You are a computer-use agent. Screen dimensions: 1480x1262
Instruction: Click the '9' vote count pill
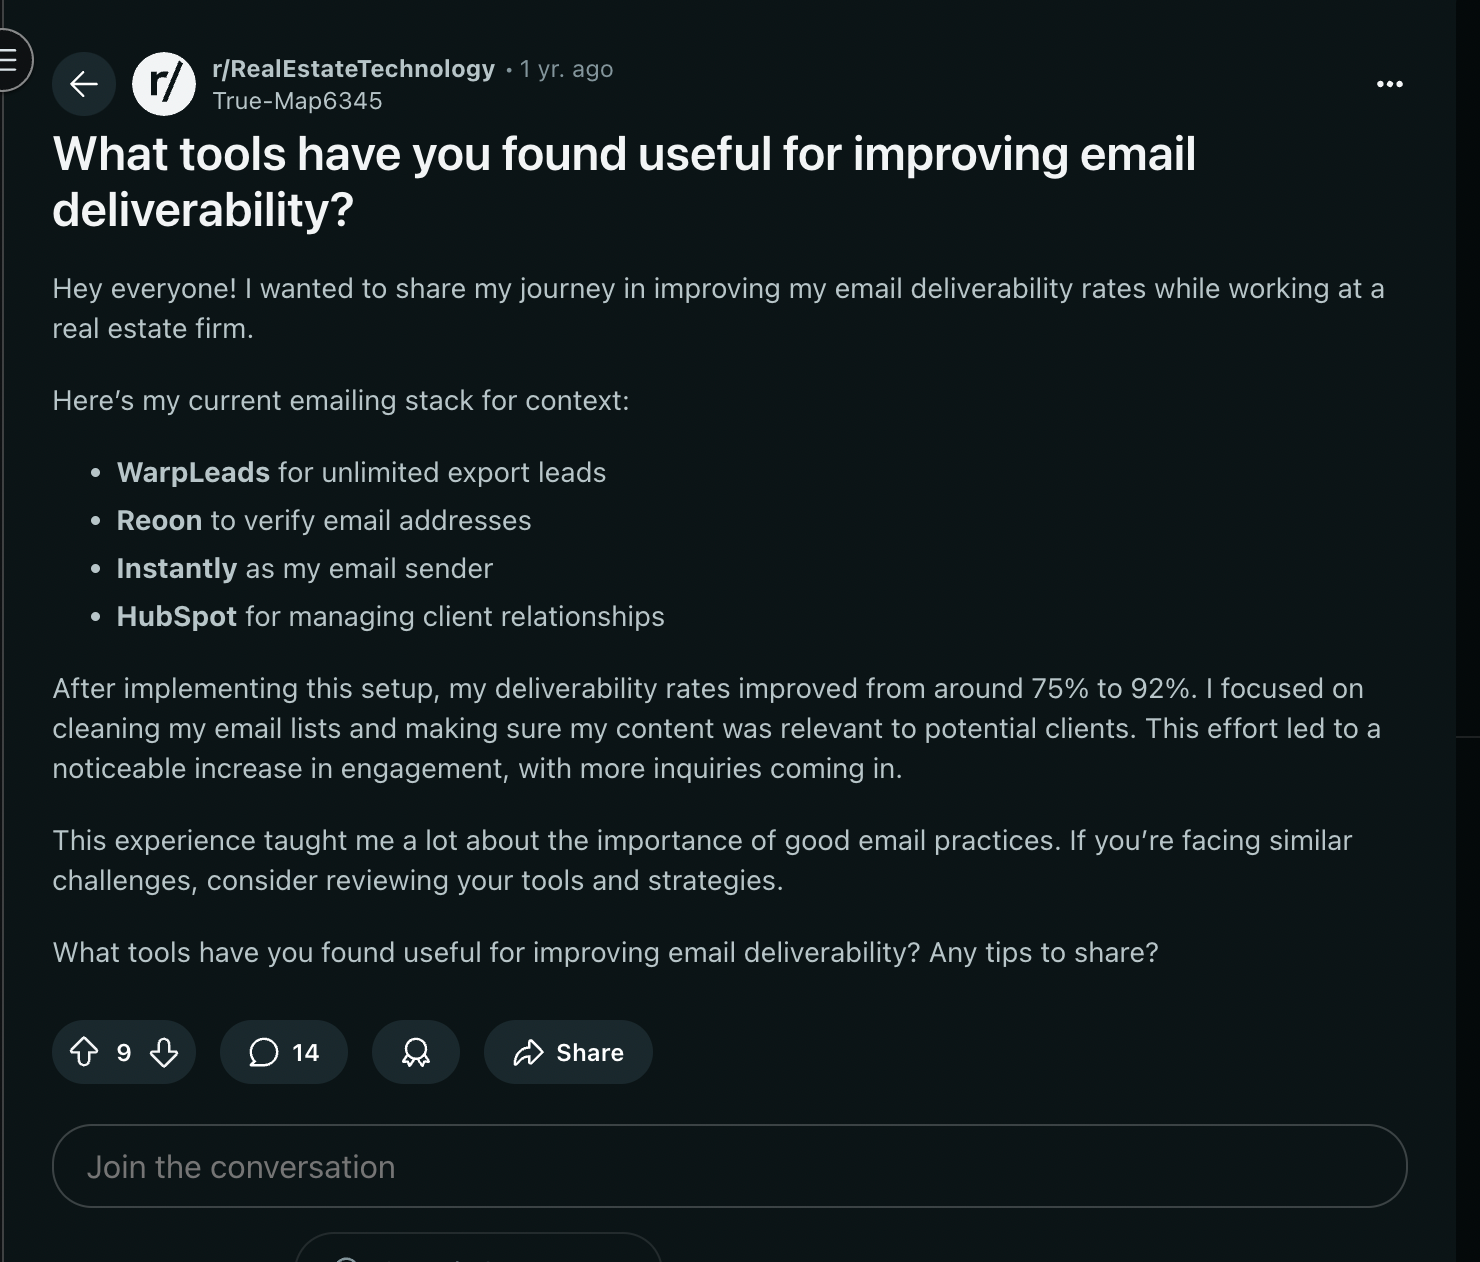coord(124,1052)
